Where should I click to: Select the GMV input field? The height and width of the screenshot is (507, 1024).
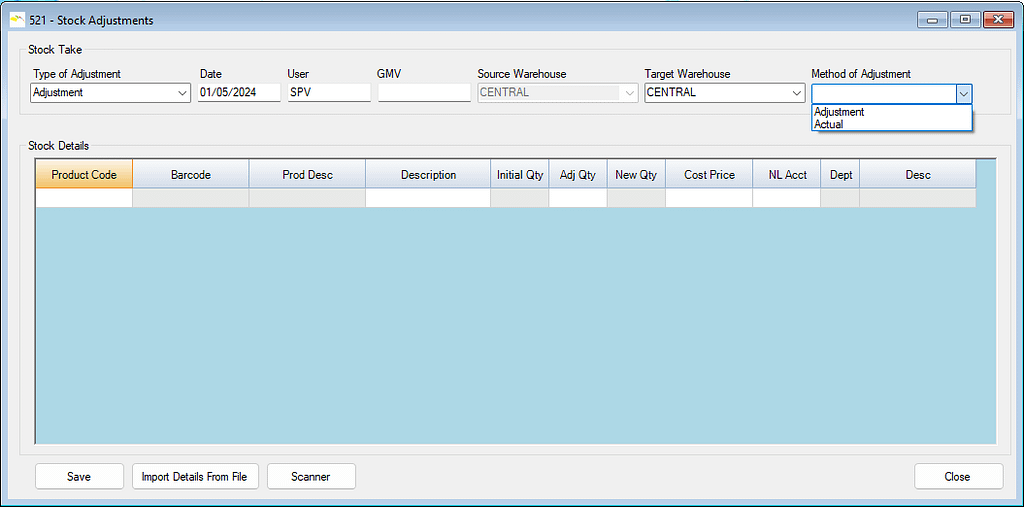423,93
